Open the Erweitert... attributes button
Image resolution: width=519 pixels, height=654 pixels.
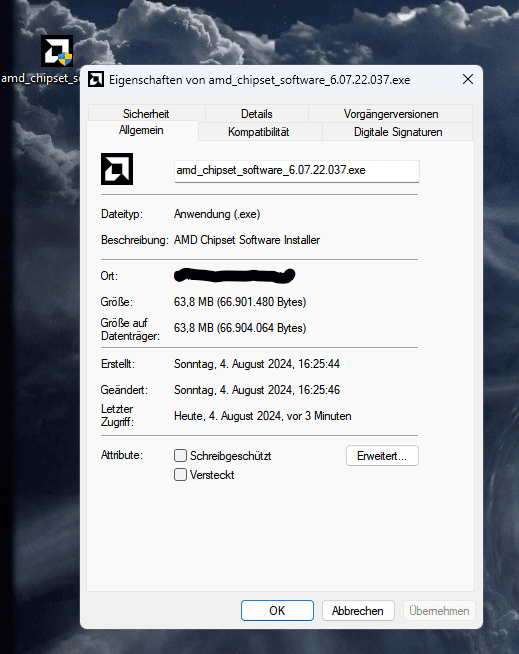pos(382,455)
